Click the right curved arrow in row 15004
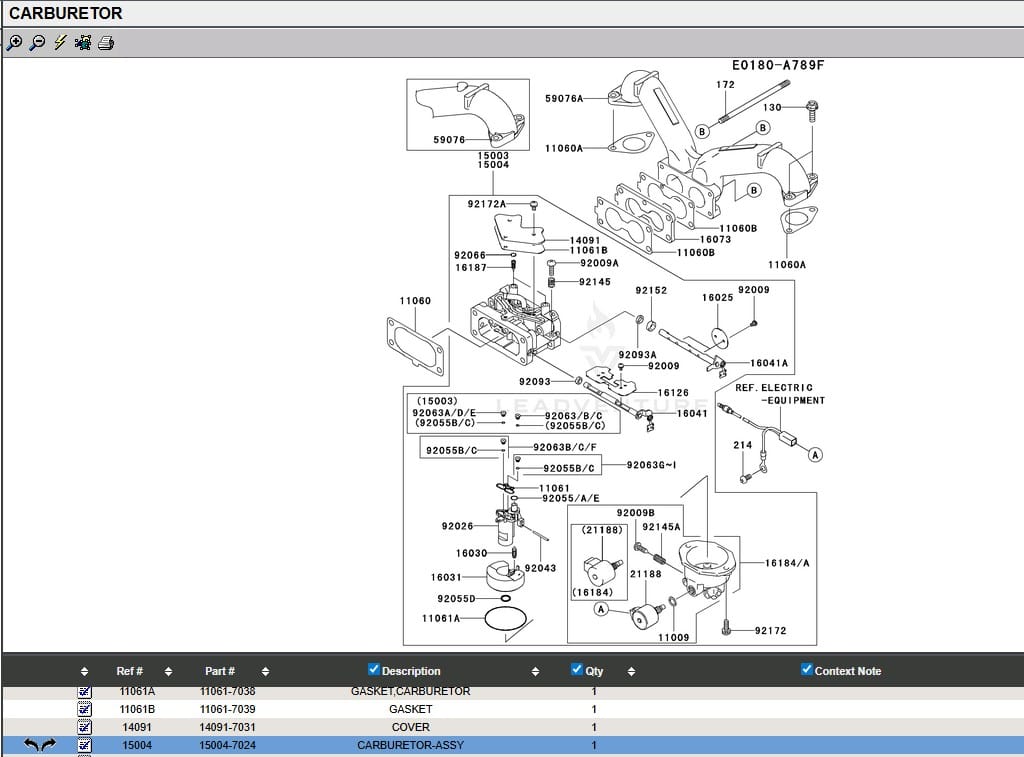1024x757 pixels. click(x=48, y=745)
